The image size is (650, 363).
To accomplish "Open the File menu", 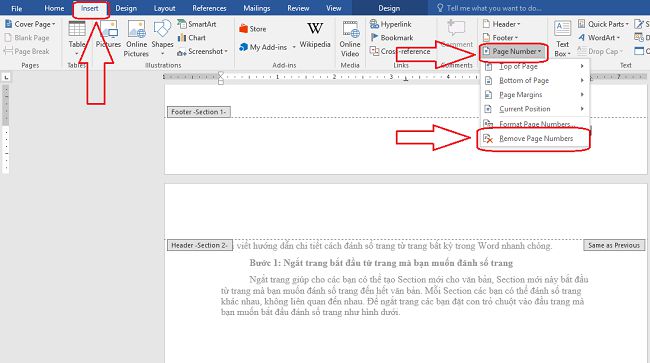I will [17, 8].
